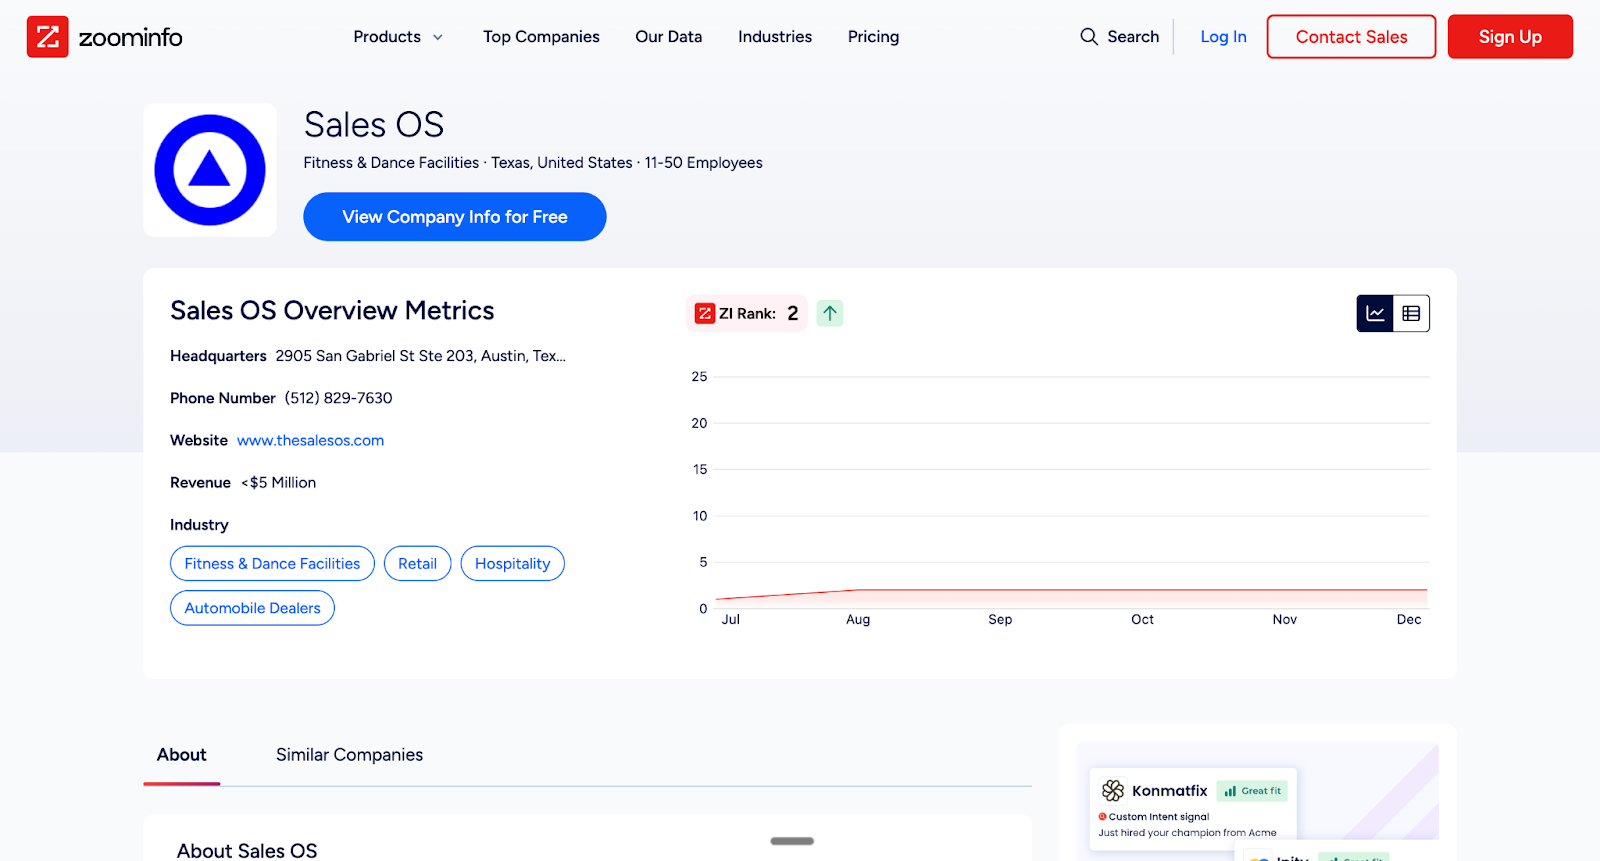Click the Great fit badge on Konmatfix

click(1252, 791)
